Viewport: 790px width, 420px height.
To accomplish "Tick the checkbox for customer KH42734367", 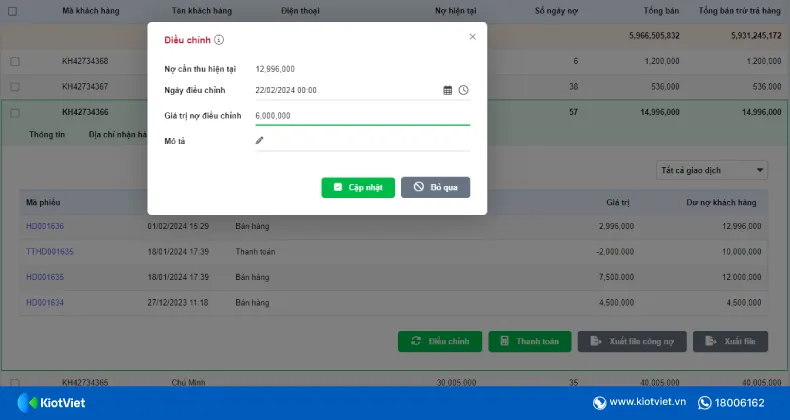I will (15, 87).
